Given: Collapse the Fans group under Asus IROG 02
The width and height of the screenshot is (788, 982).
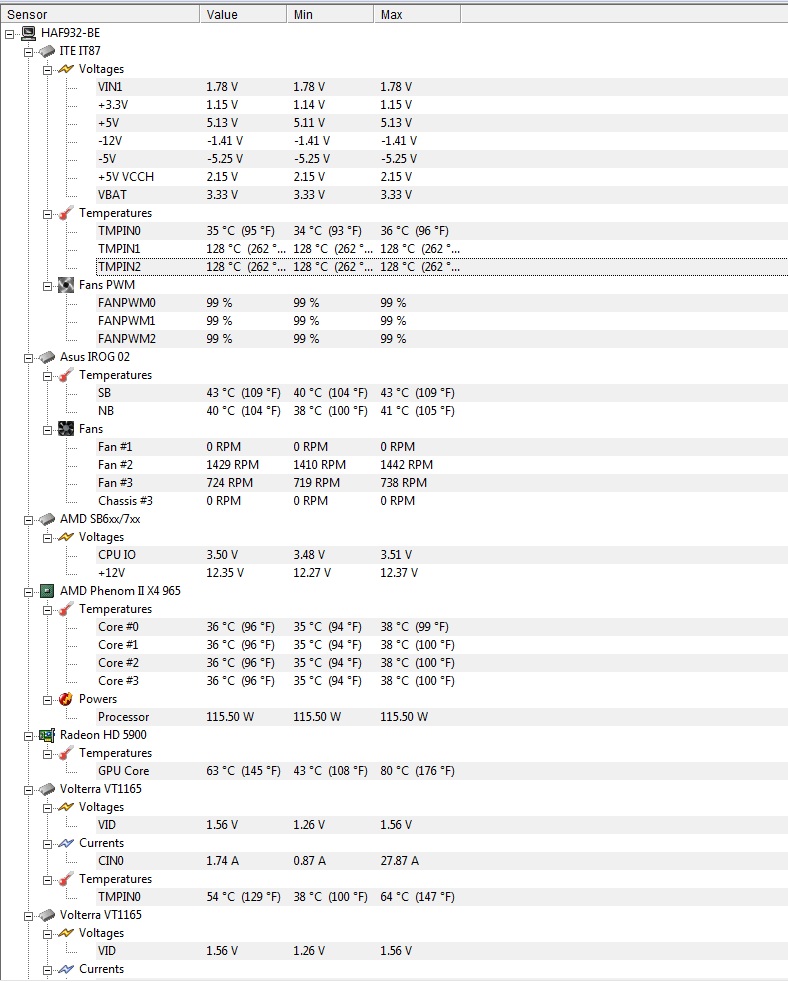Looking at the screenshot, I should (47, 430).
